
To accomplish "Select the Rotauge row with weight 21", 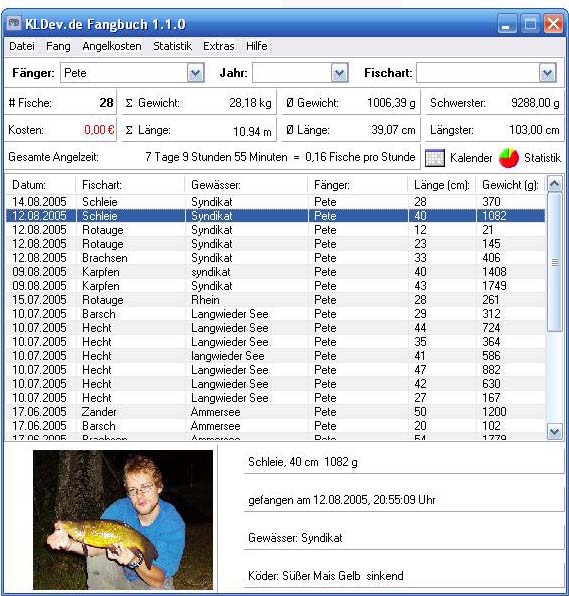I will click(276, 230).
